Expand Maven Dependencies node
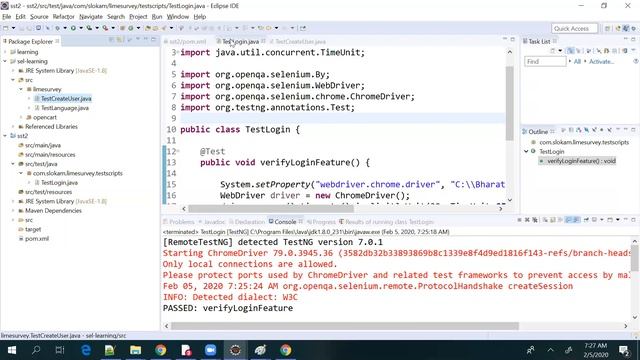Screen dimensions: 640x360 pyautogui.click(x=13, y=211)
